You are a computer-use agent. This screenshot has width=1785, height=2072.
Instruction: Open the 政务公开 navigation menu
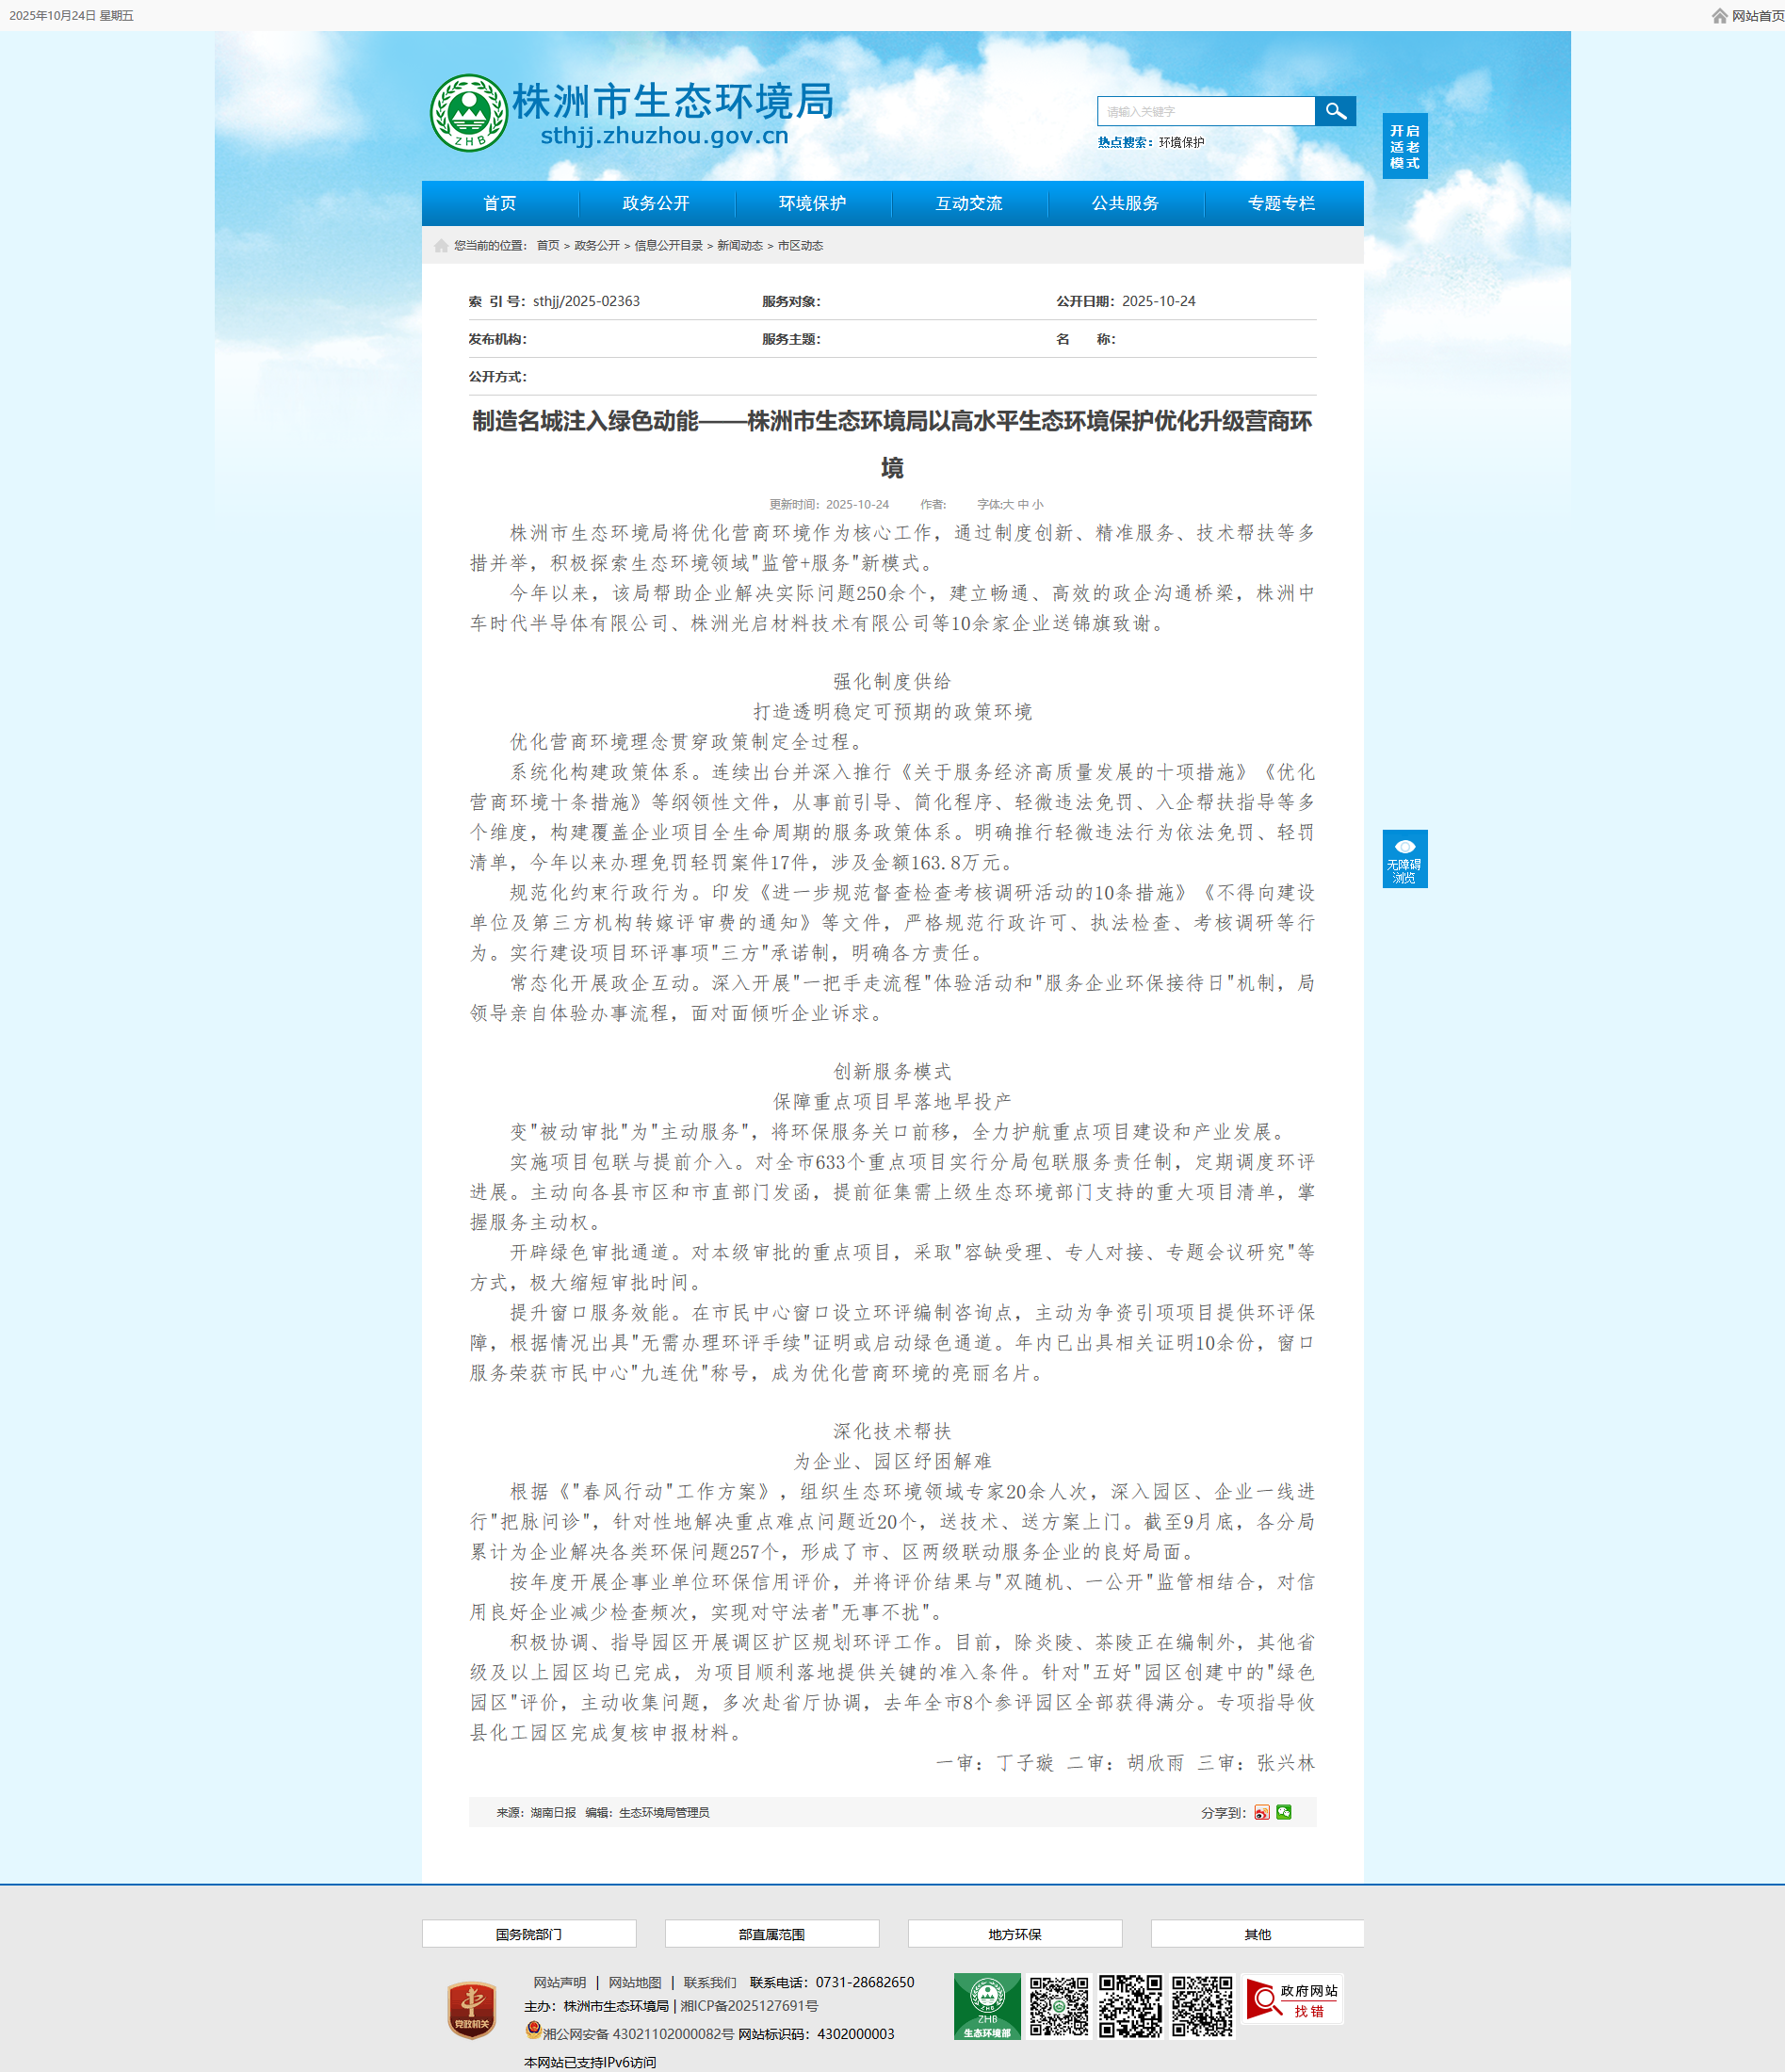click(656, 203)
